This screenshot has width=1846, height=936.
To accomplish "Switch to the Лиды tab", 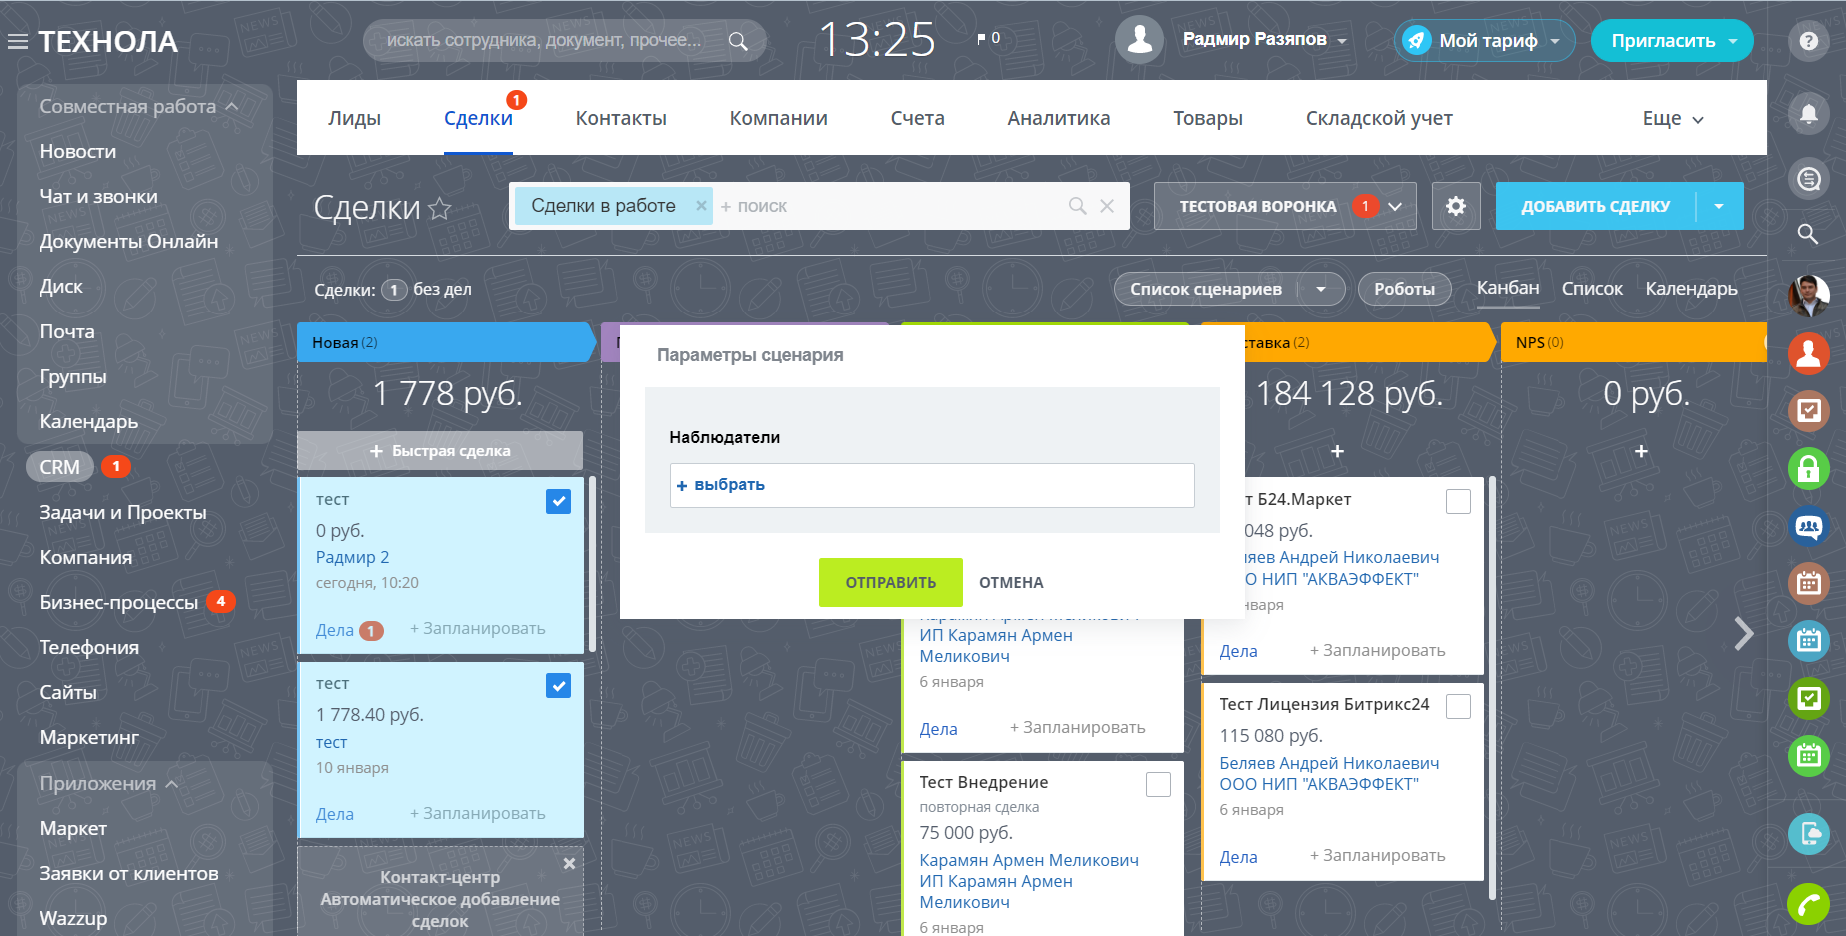I will [354, 118].
